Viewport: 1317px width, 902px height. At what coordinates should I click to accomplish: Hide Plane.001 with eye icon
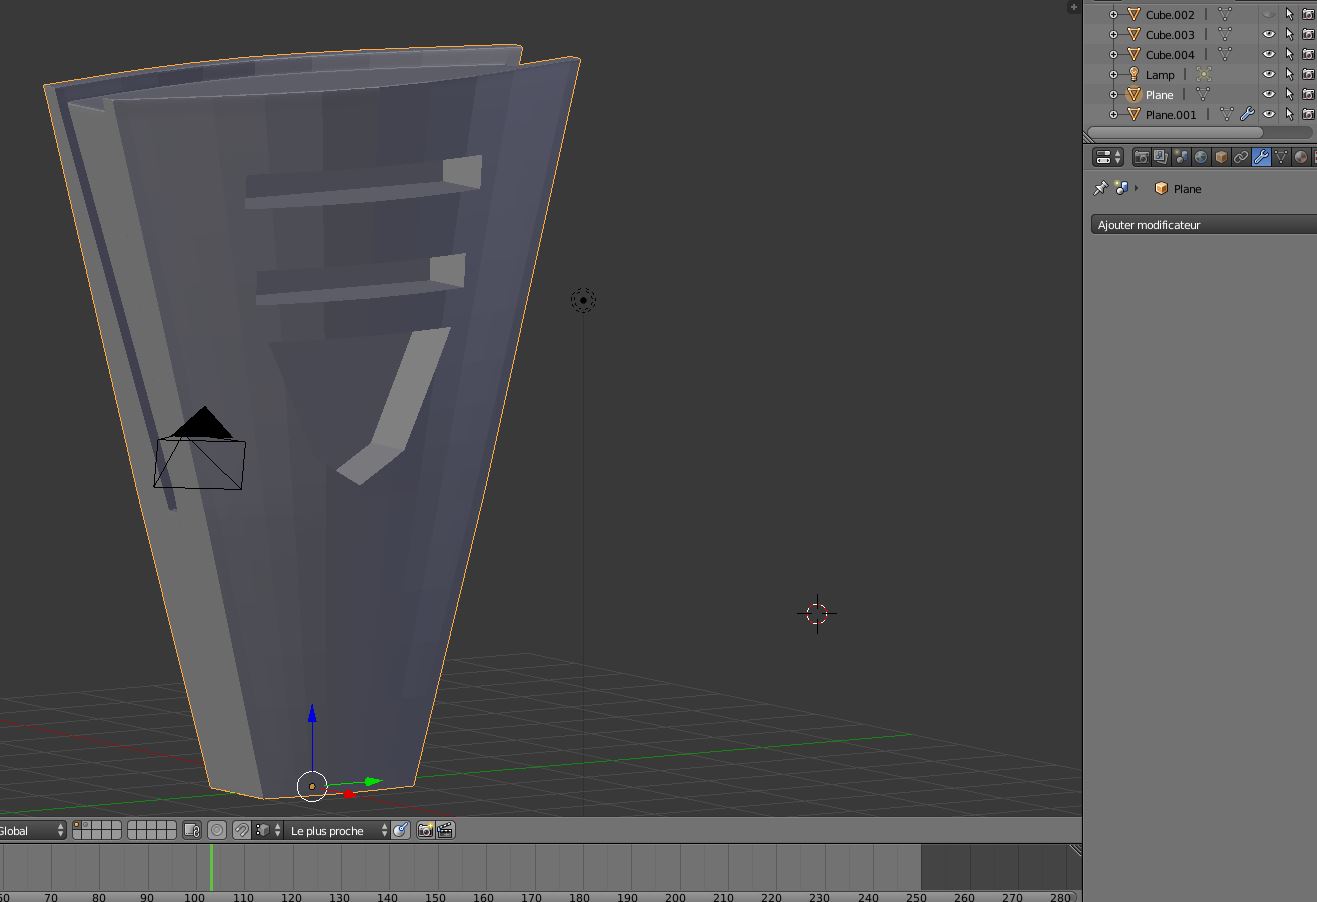[1269, 114]
